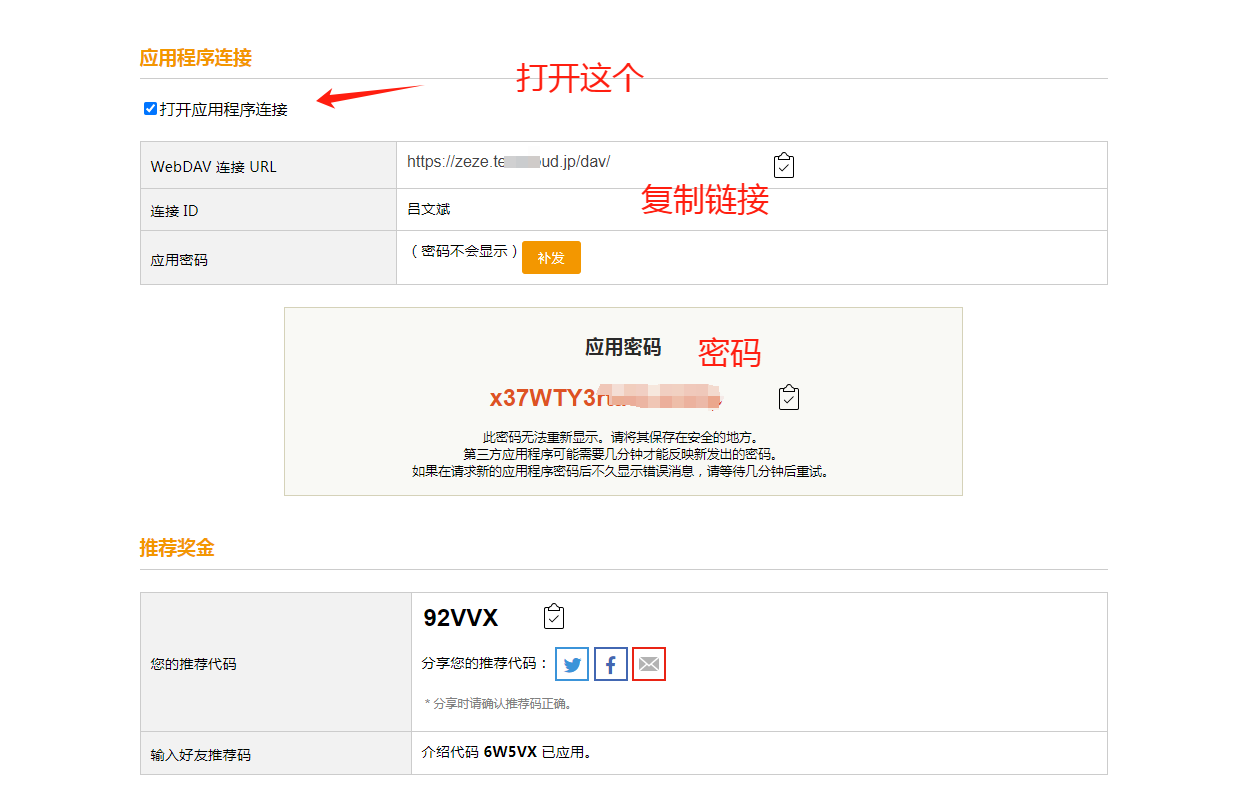
Task: Click the red app password string x37WTY3
Action: pos(548,398)
